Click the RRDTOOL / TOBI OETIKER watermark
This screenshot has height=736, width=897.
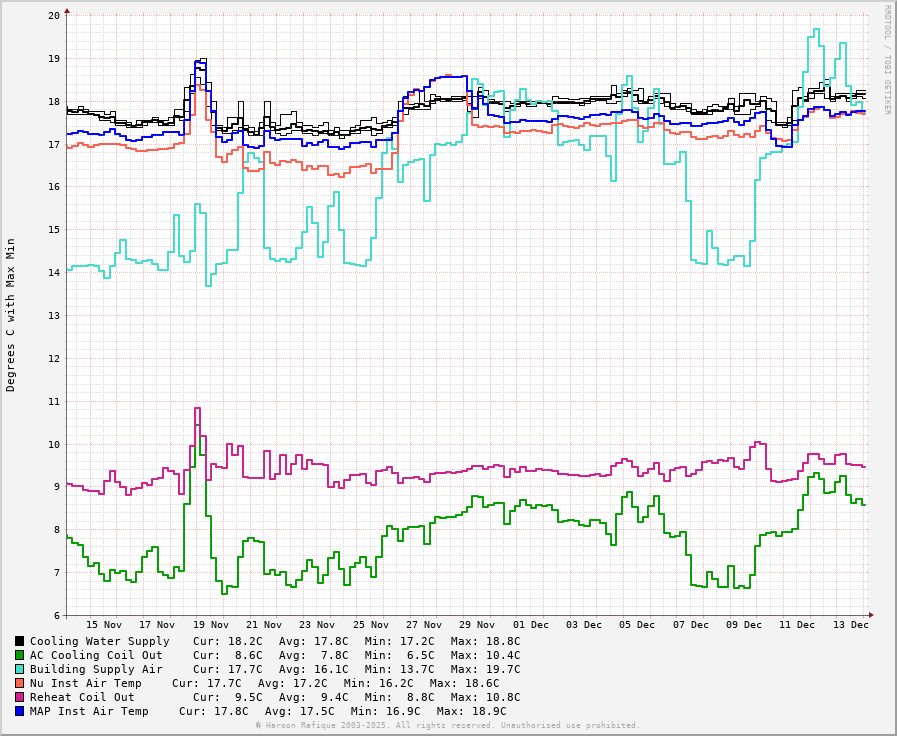point(886,59)
